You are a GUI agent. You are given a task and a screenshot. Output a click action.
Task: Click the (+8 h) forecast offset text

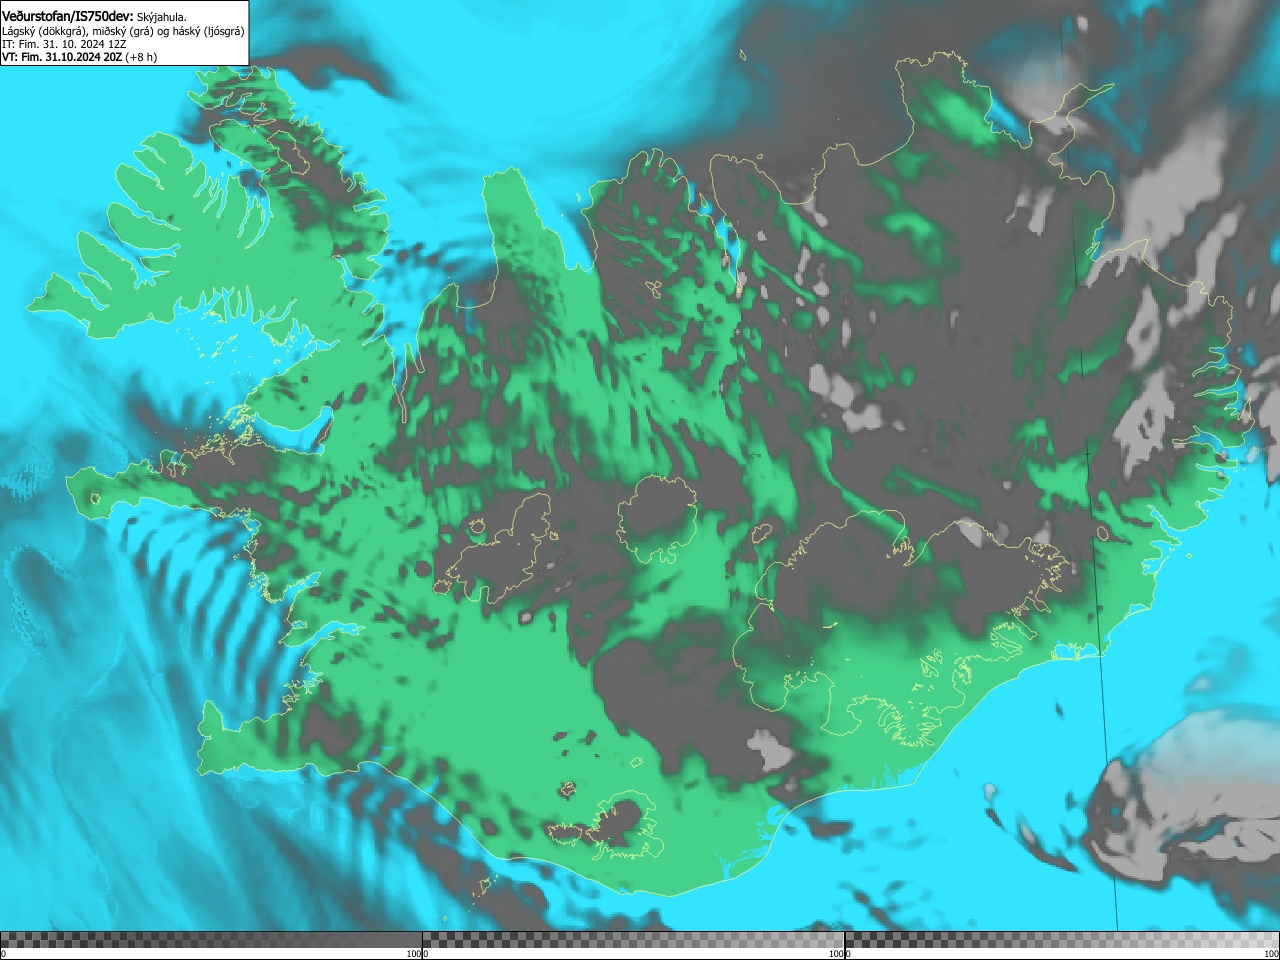click(x=141, y=57)
